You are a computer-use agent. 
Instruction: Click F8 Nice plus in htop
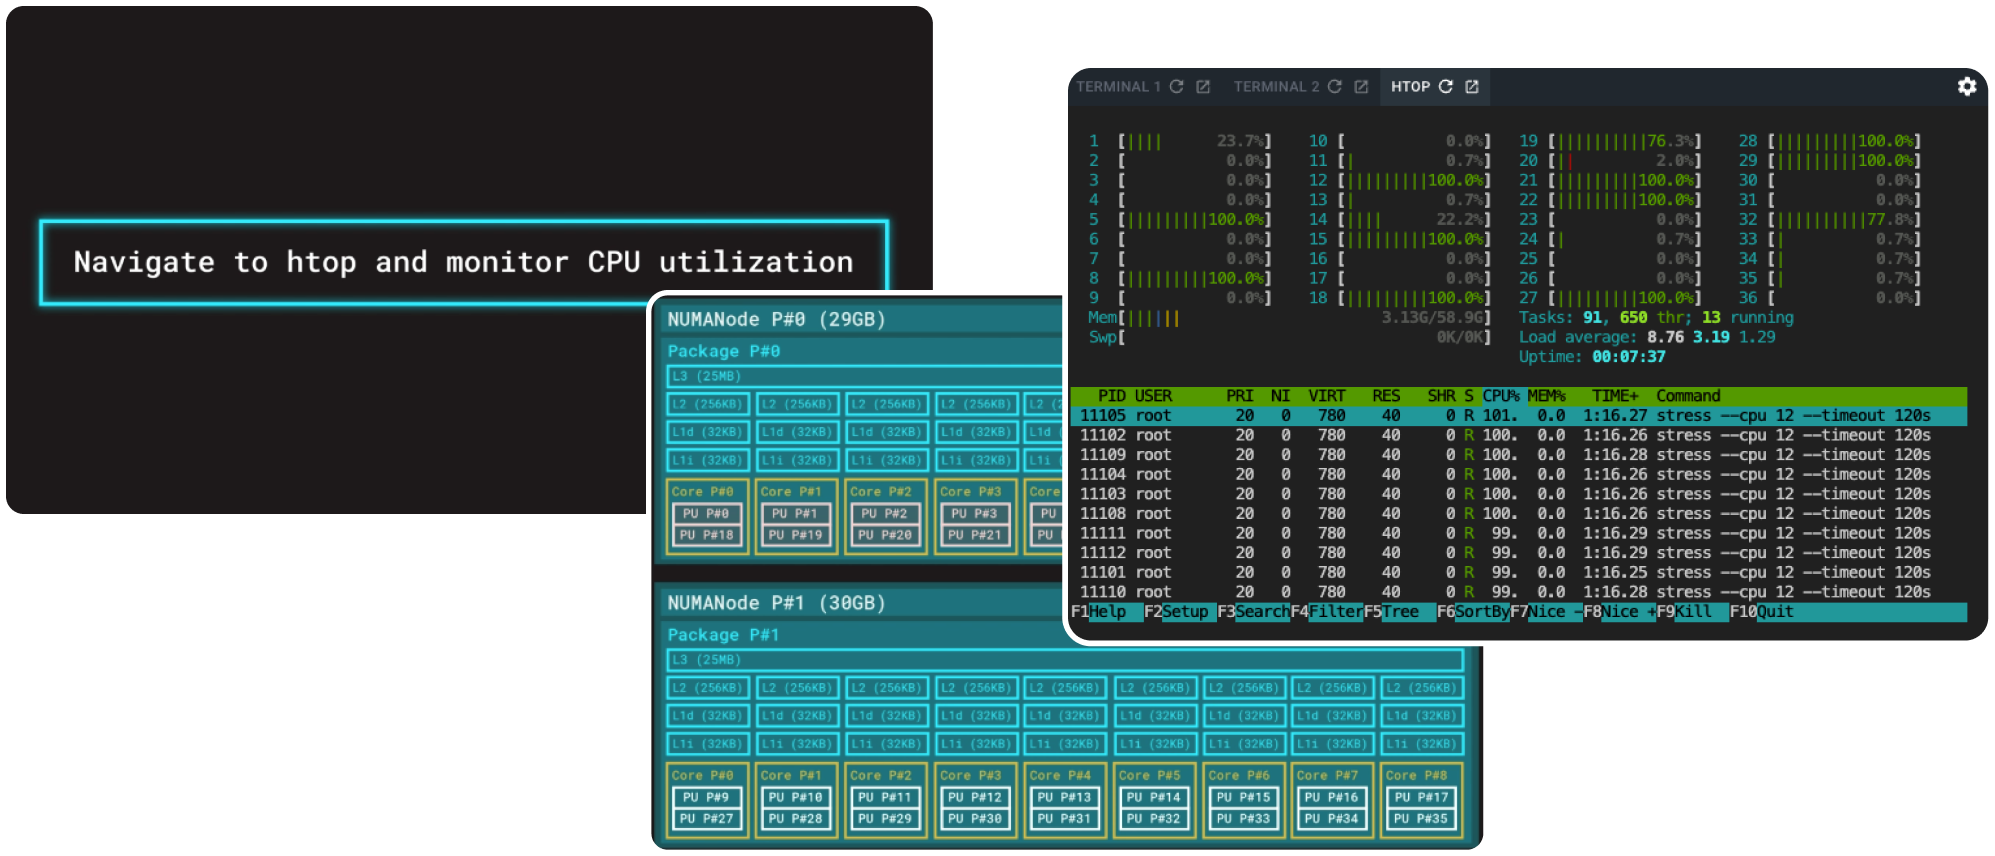(1619, 612)
